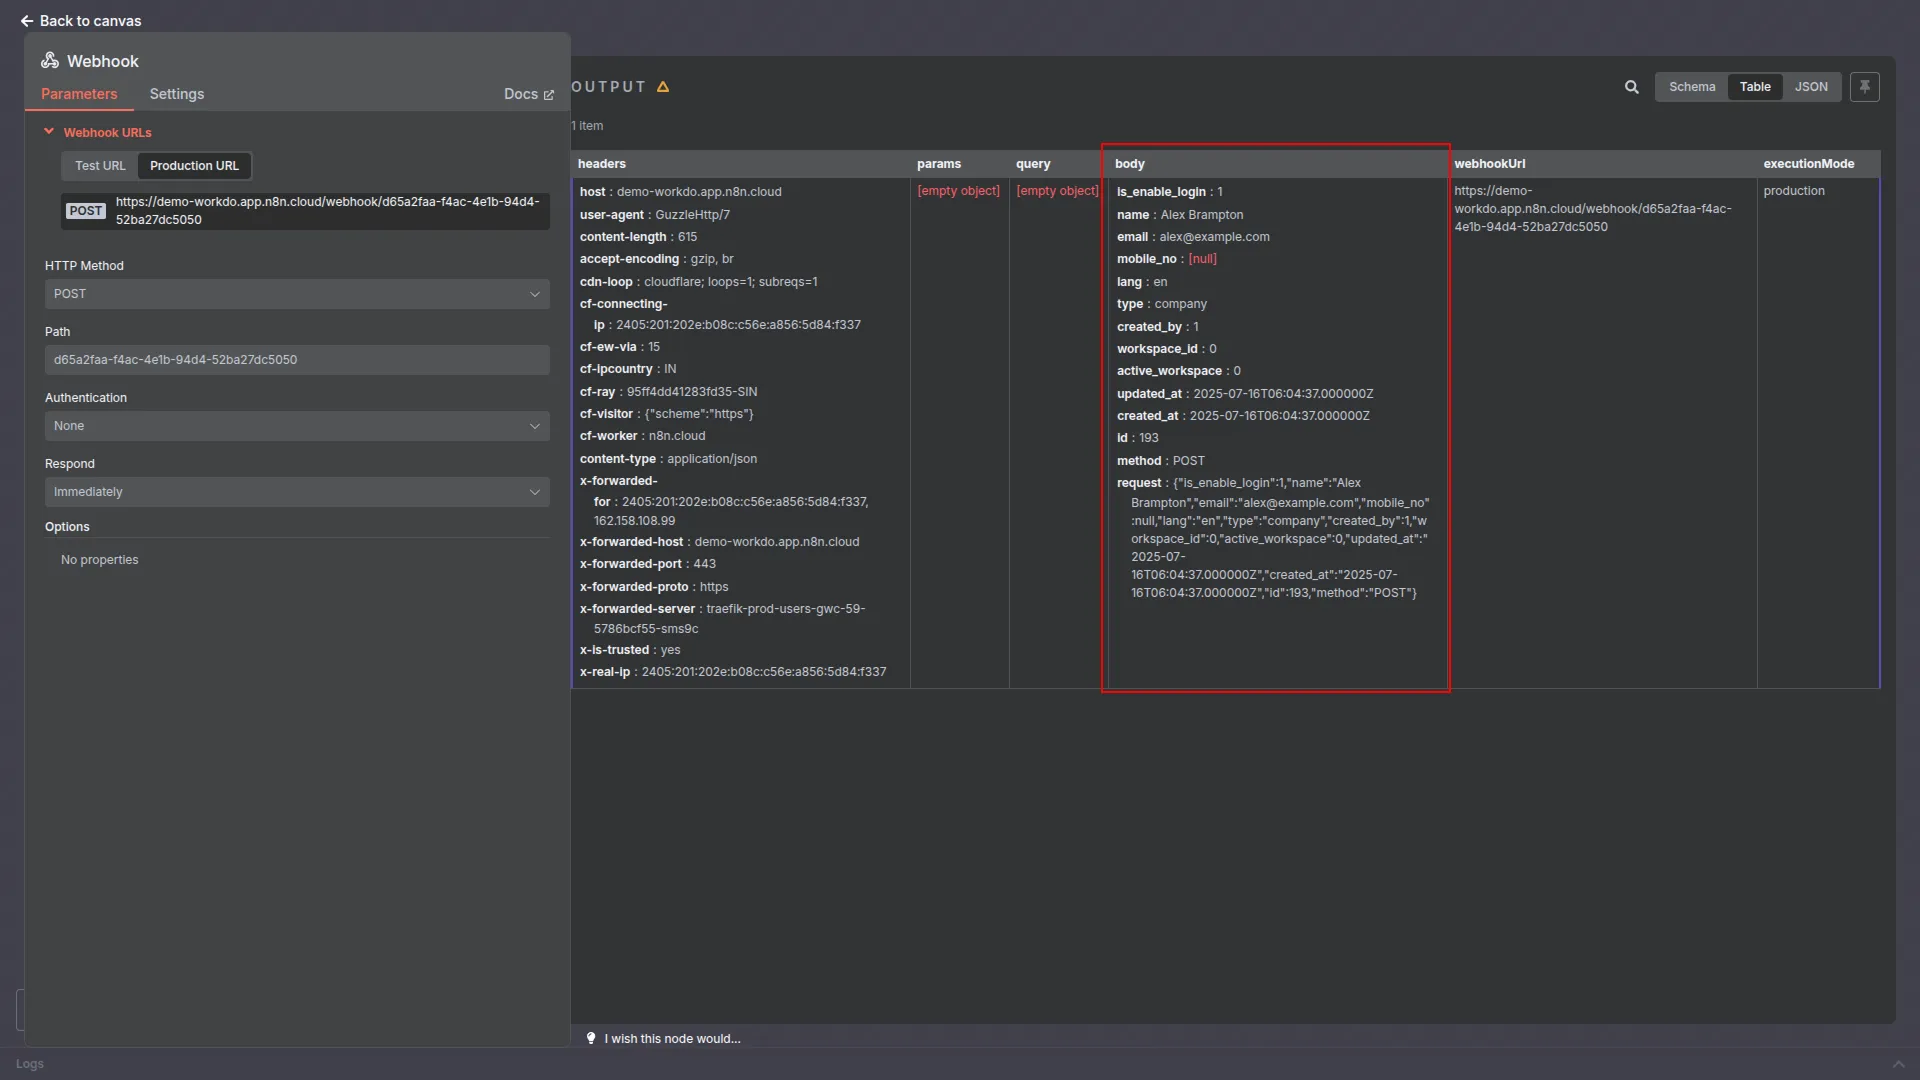1920x1080 pixels.
Task: Collapse the Webhook URLs section
Action: coord(49,132)
